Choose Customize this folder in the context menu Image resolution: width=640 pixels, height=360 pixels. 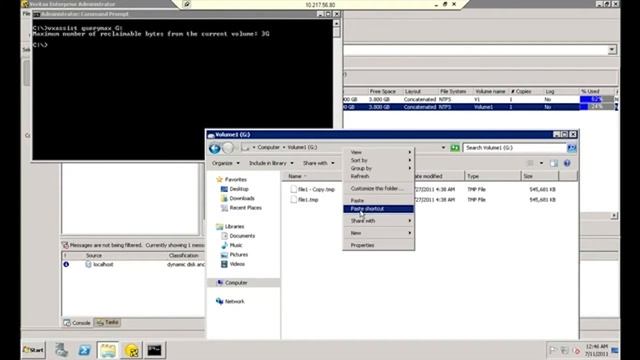coord(379,189)
